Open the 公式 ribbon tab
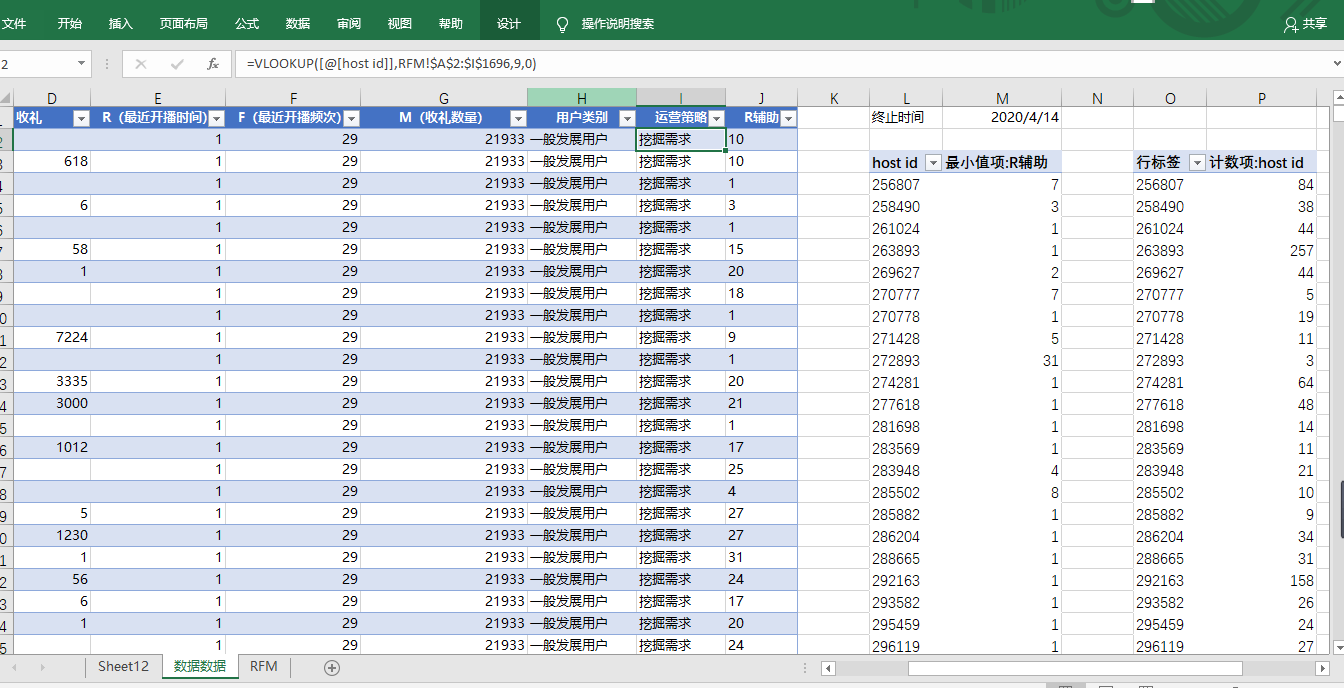Image resolution: width=1344 pixels, height=688 pixels. pyautogui.click(x=247, y=24)
